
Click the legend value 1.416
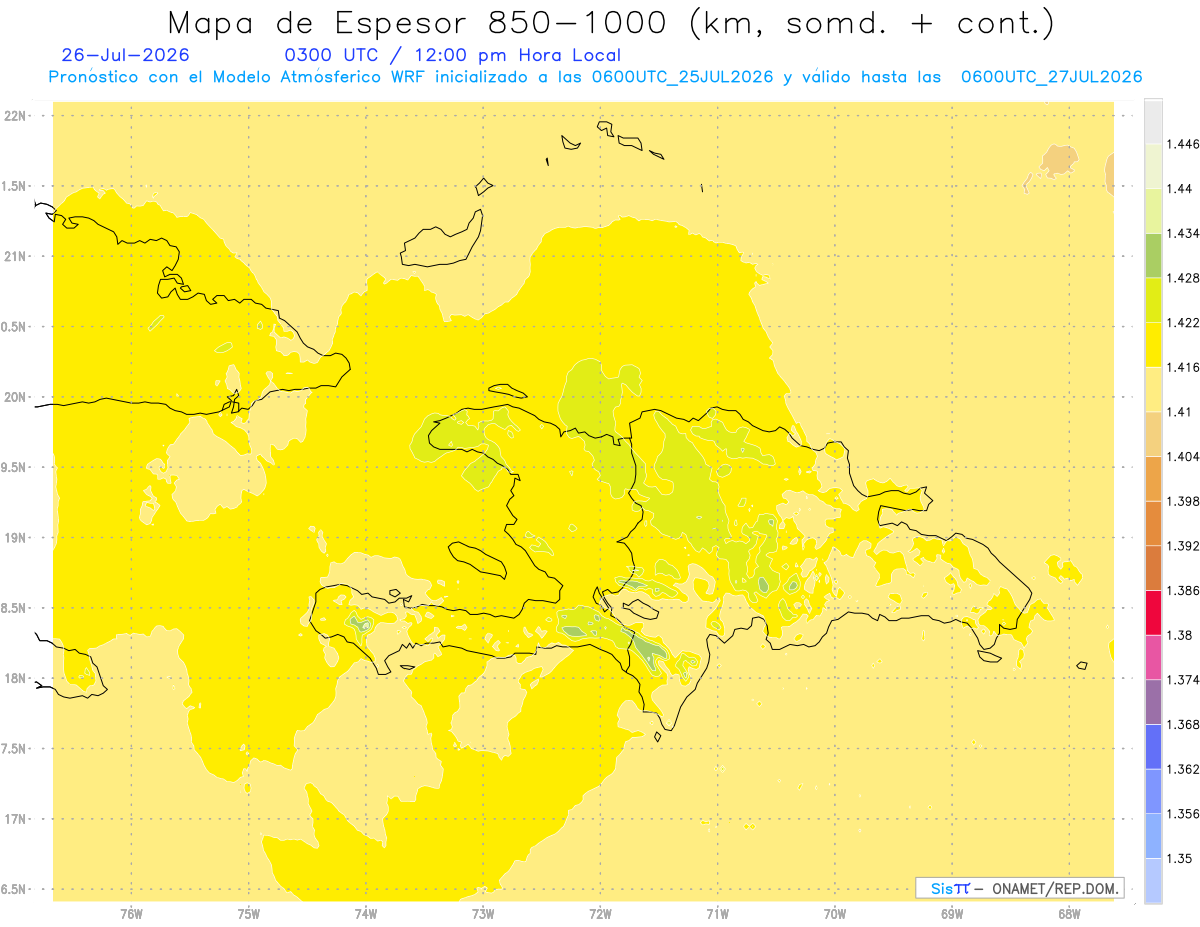click(x=1185, y=367)
